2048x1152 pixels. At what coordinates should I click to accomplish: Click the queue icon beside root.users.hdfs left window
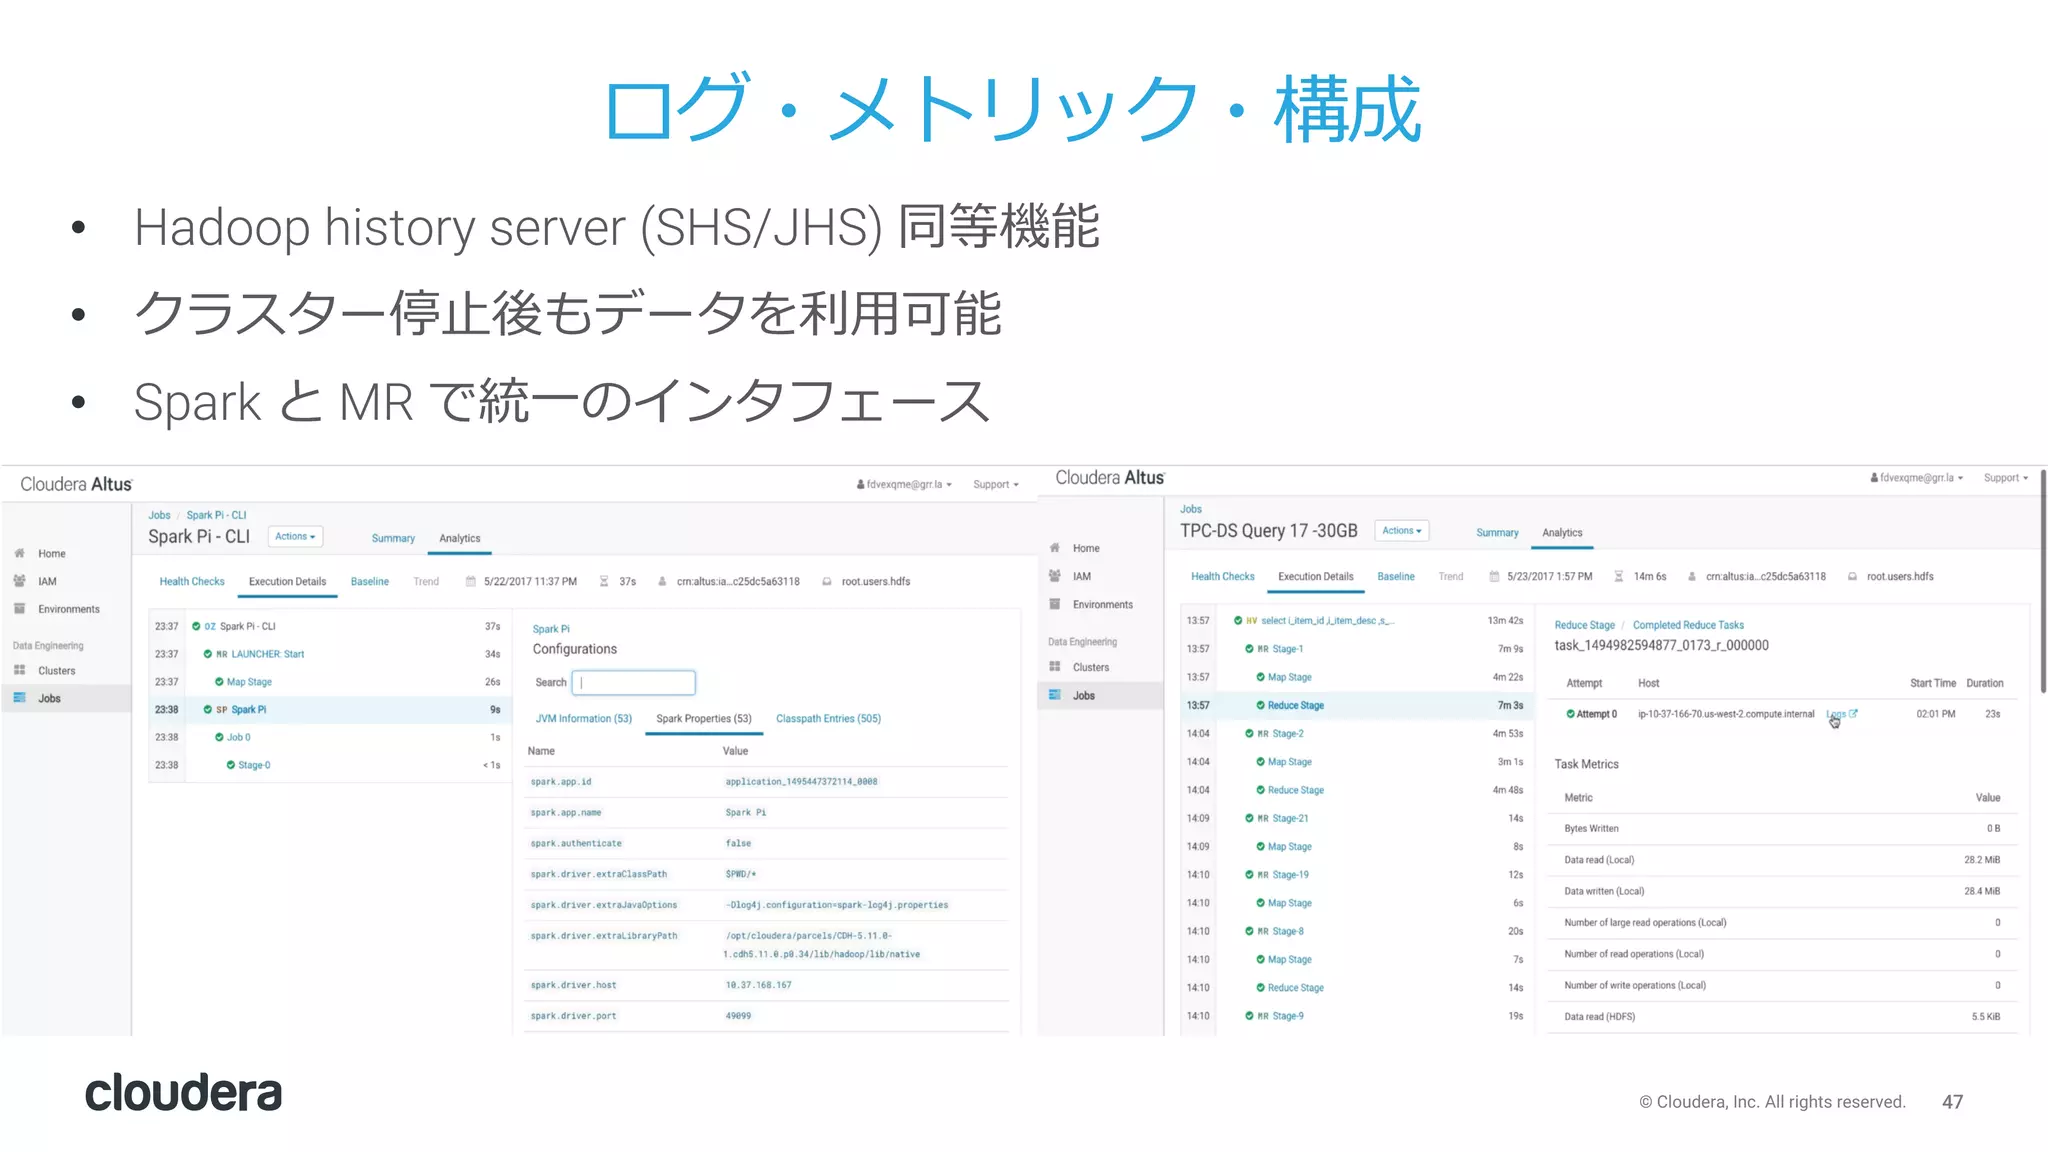click(827, 582)
